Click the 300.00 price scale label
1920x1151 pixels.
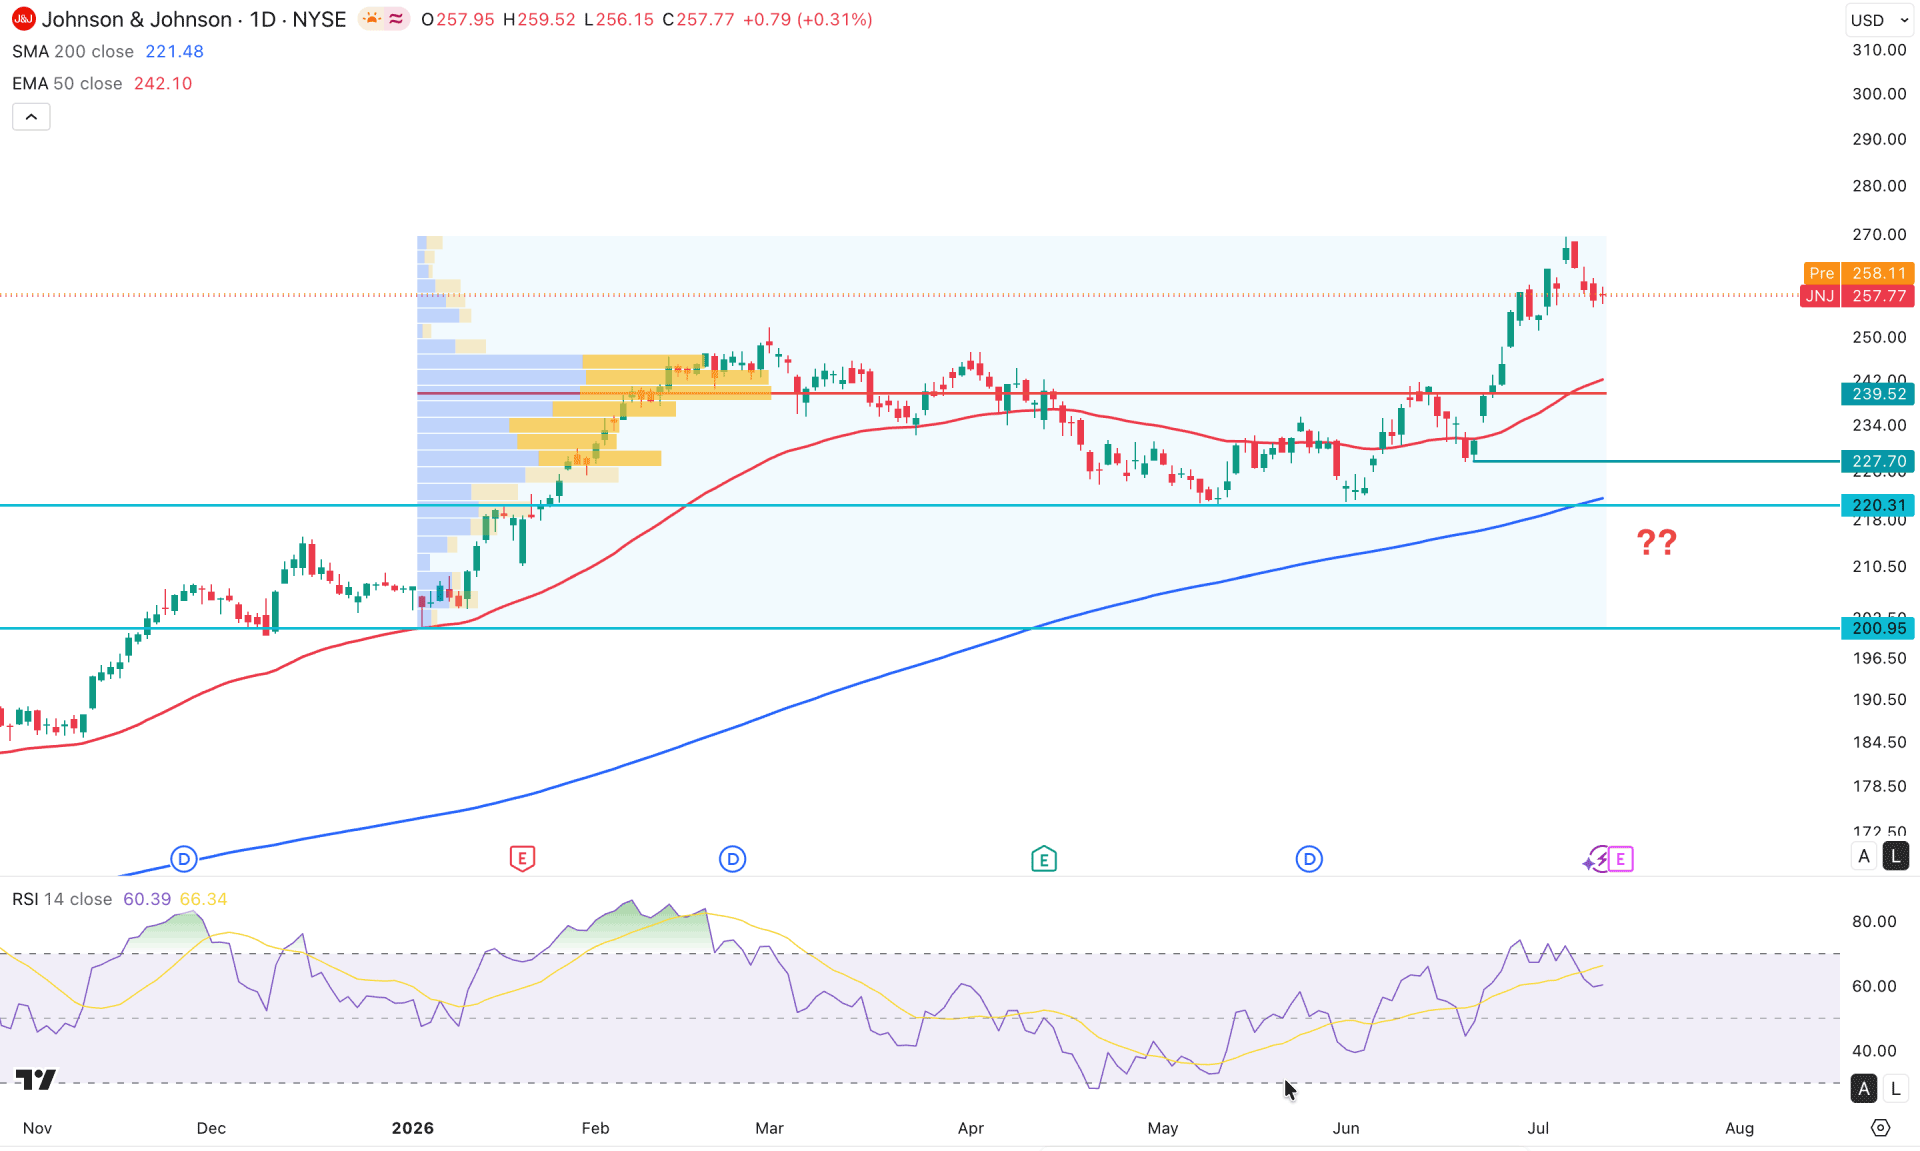point(1879,94)
